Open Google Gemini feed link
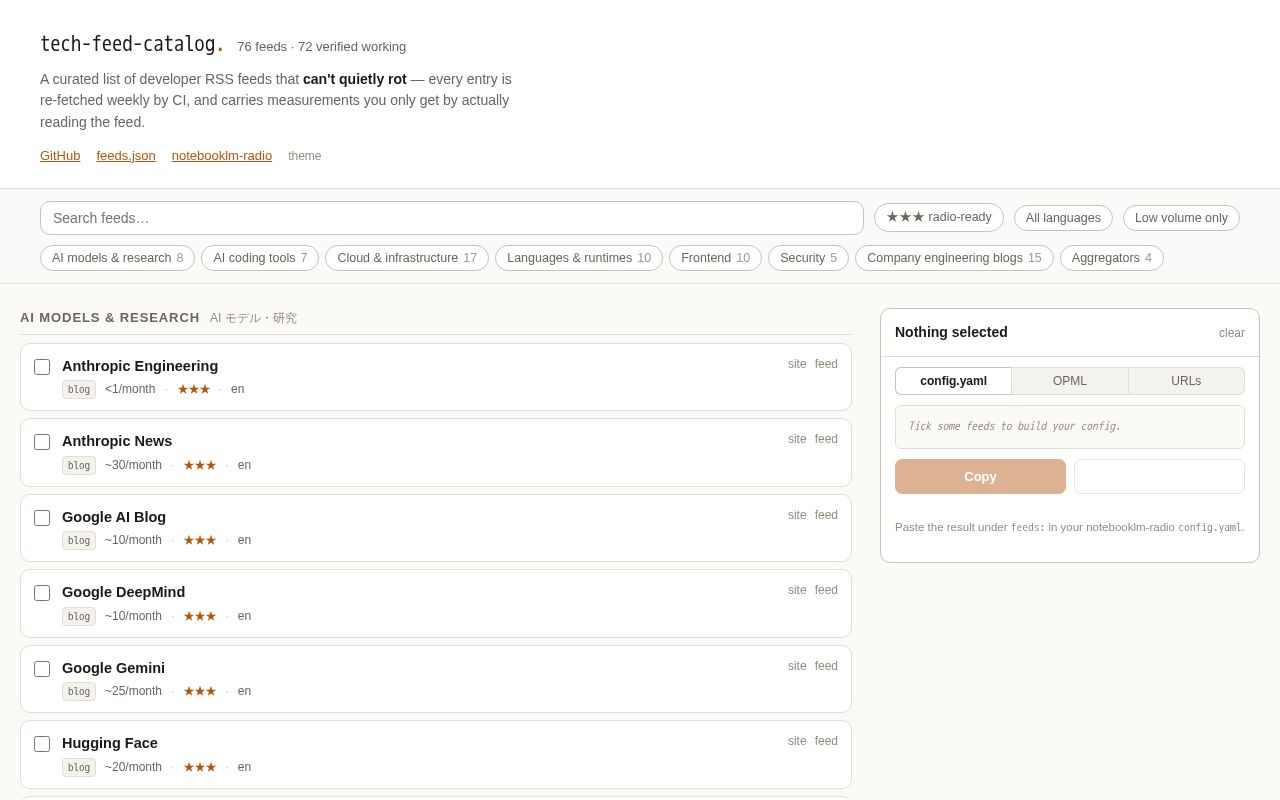The height and width of the screenshot is (800, 1280). (x=826, y=666)
